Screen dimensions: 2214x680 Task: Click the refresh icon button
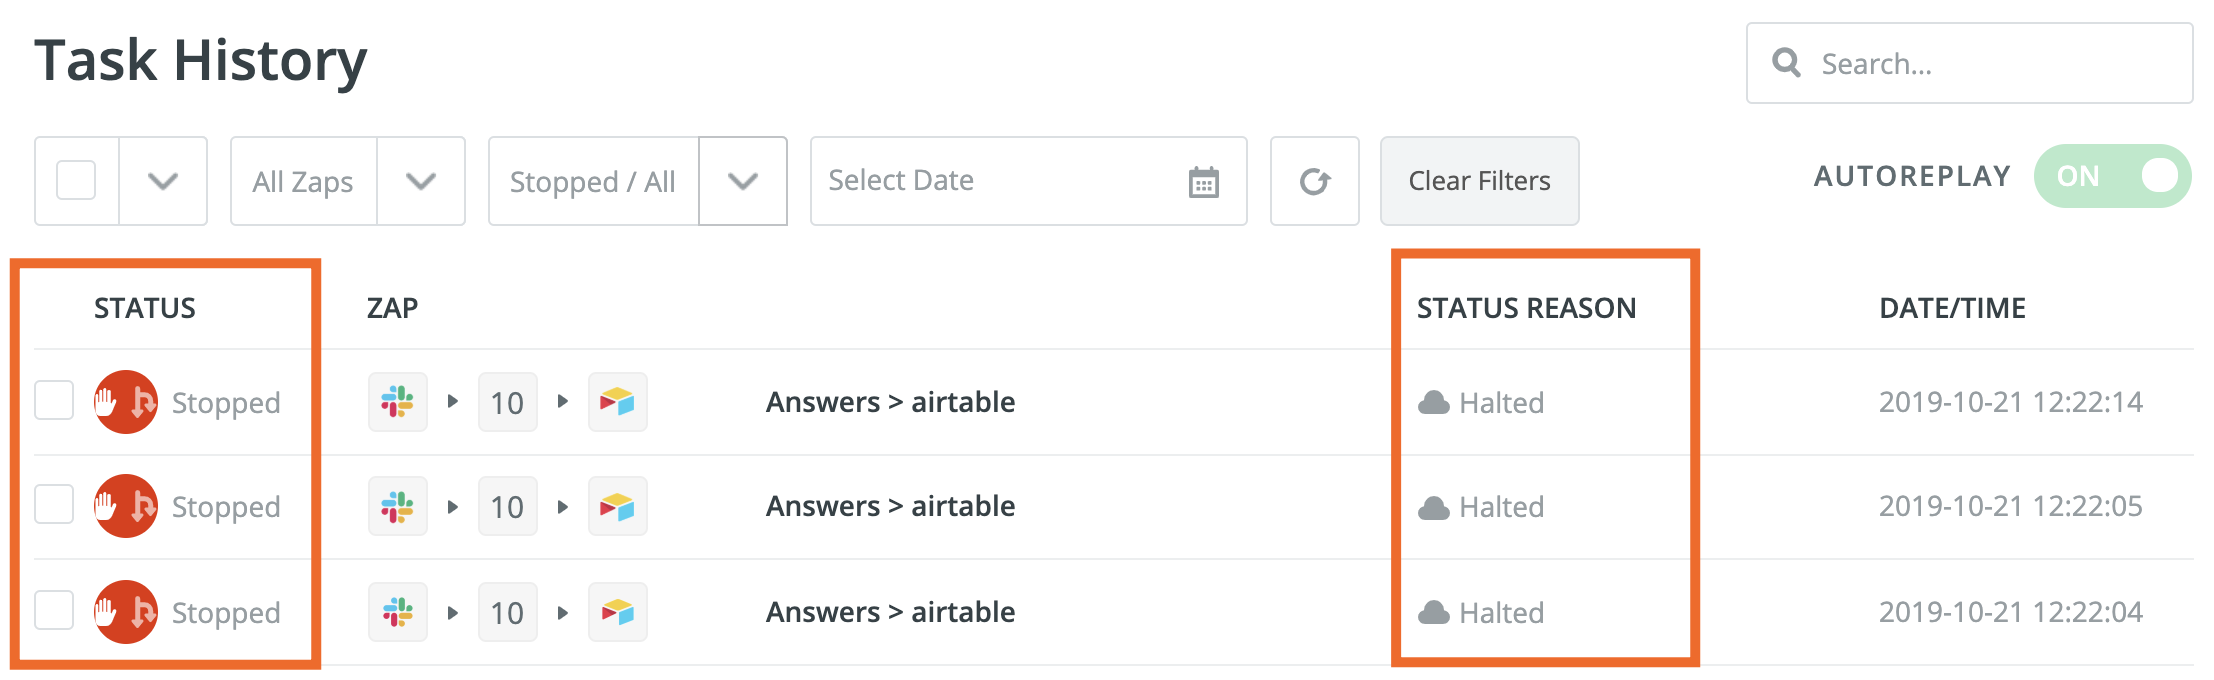click(x=1314, y=181)
